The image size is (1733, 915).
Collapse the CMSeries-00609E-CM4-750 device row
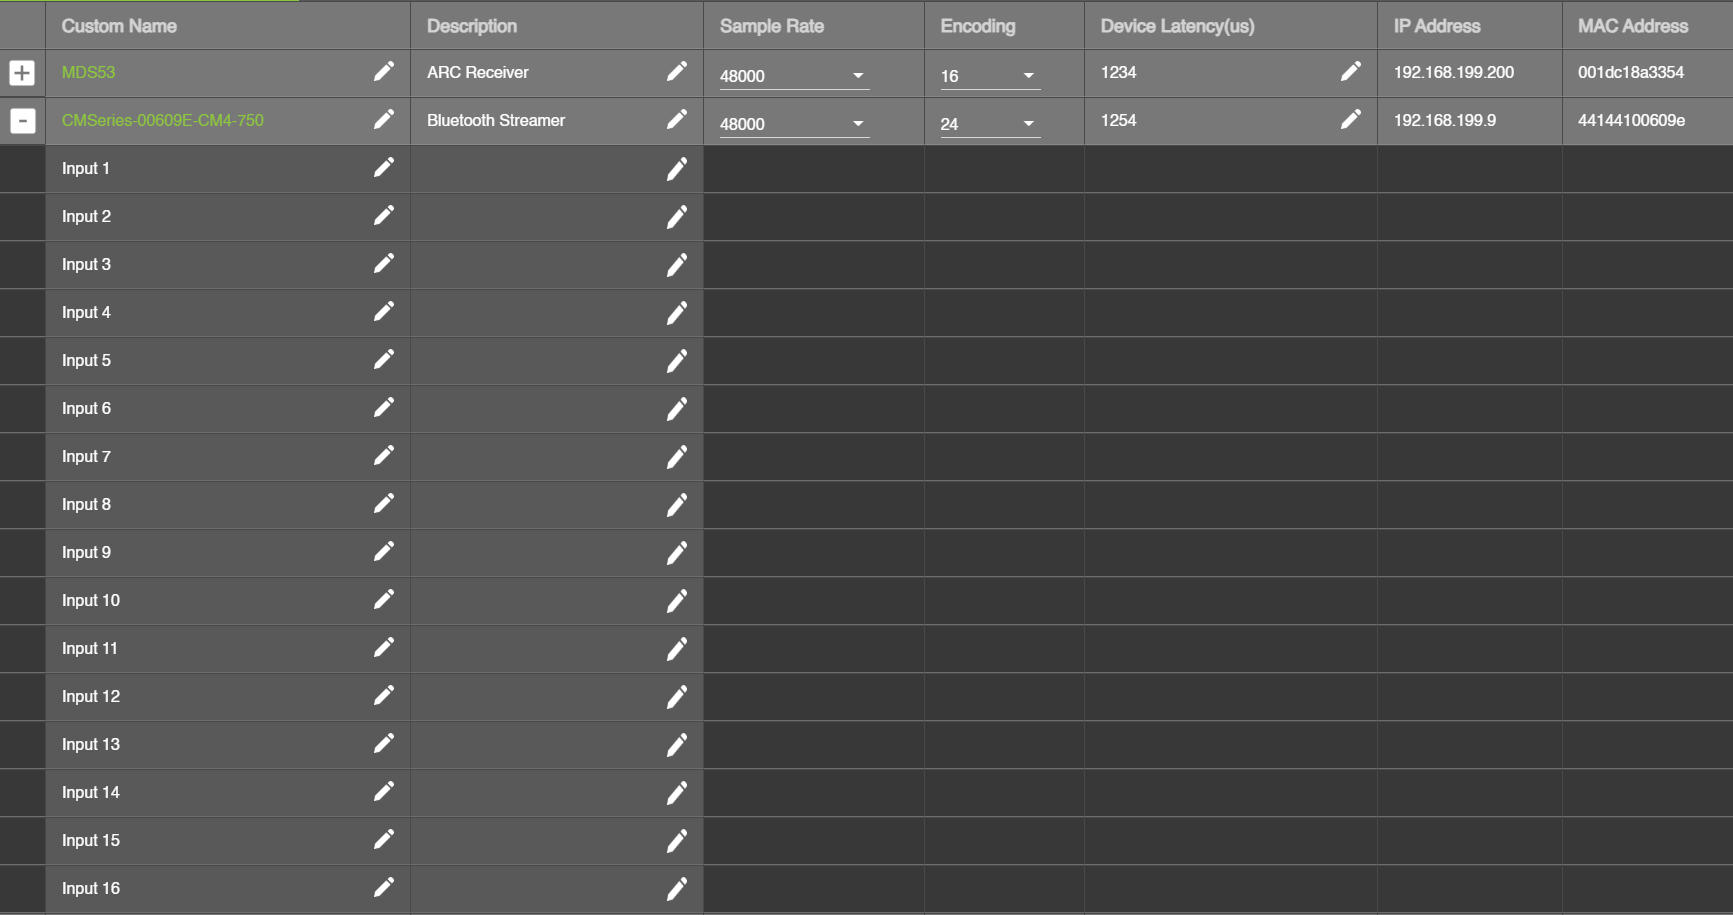click(22, 121)
